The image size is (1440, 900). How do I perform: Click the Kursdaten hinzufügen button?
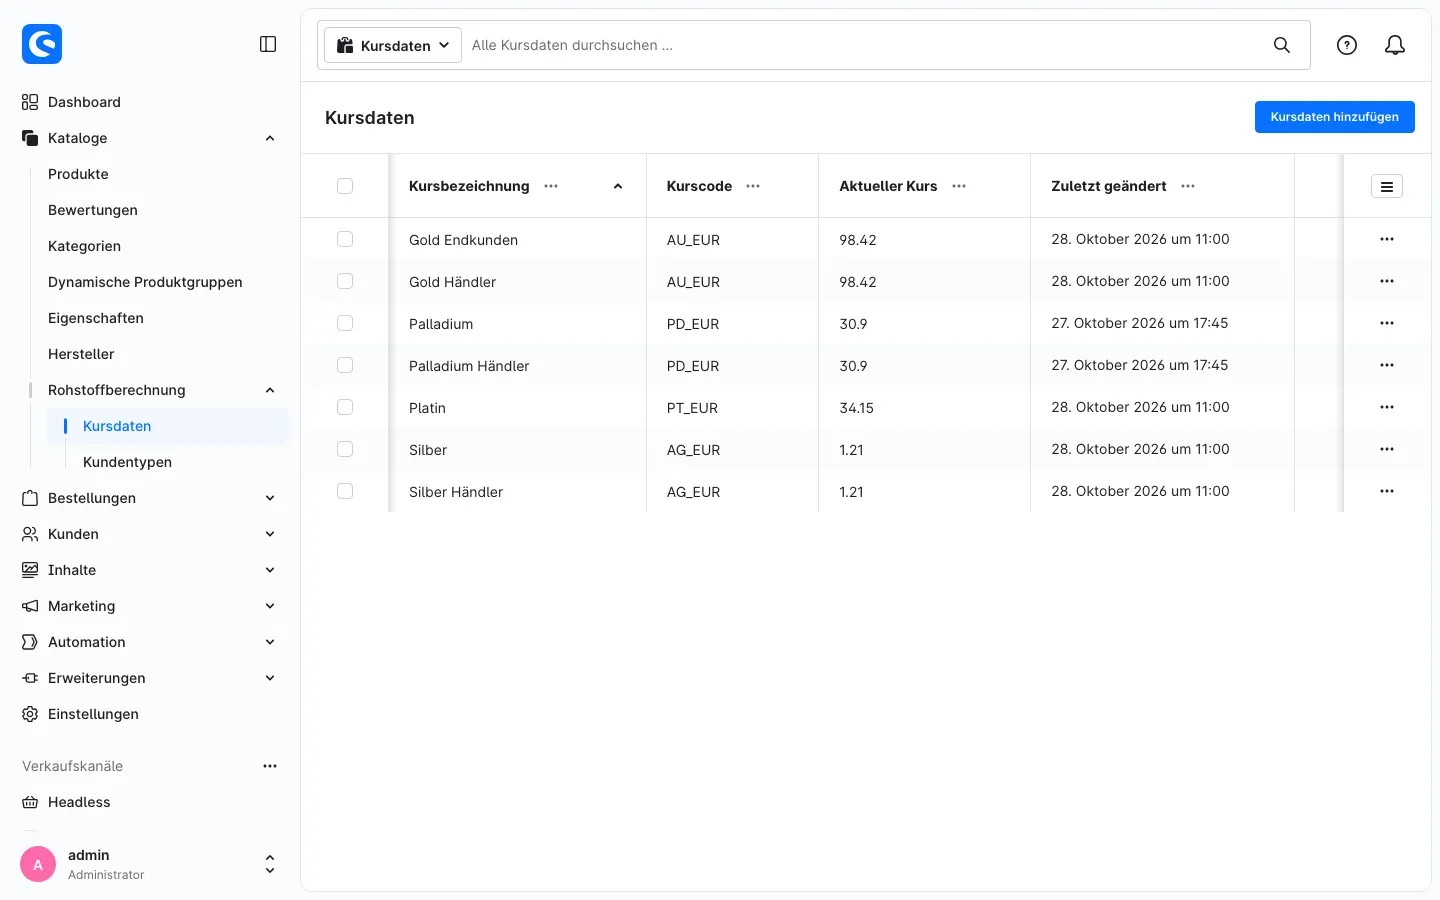[x=1335, y=117]
